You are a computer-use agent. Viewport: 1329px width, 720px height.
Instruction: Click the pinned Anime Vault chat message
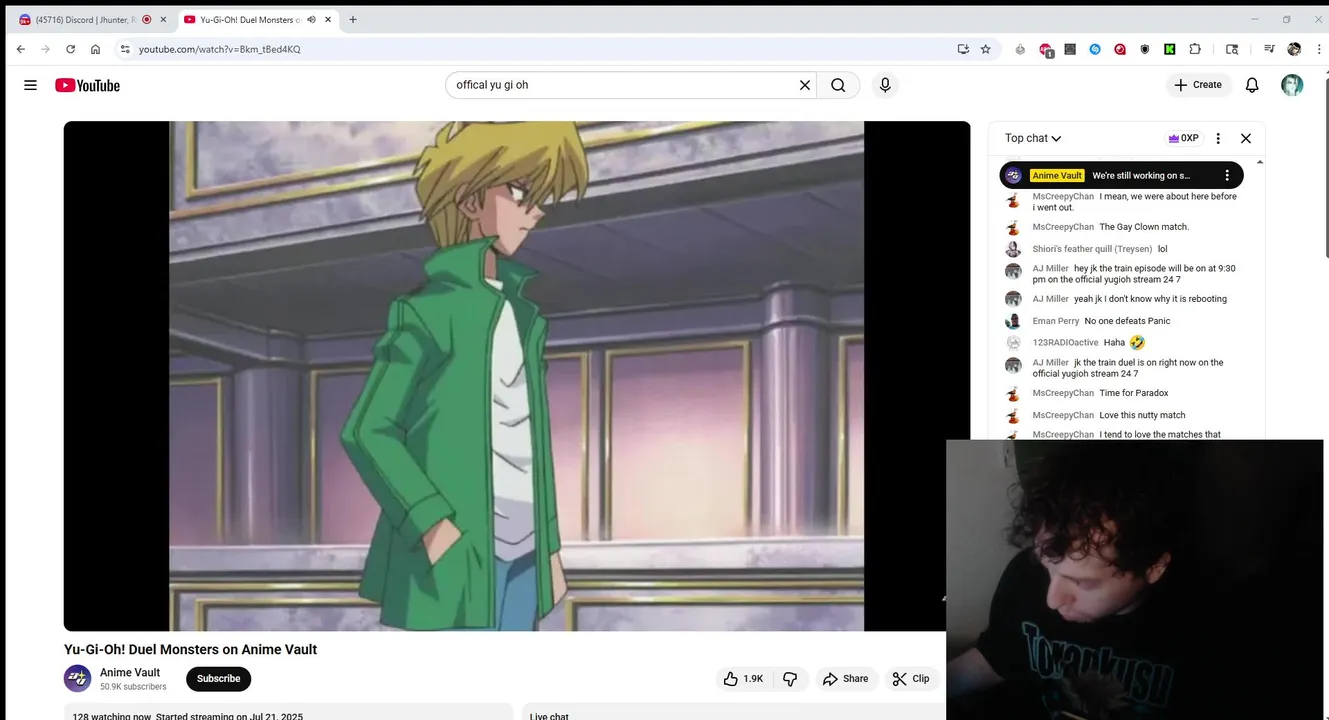[x=1121, y=175]
